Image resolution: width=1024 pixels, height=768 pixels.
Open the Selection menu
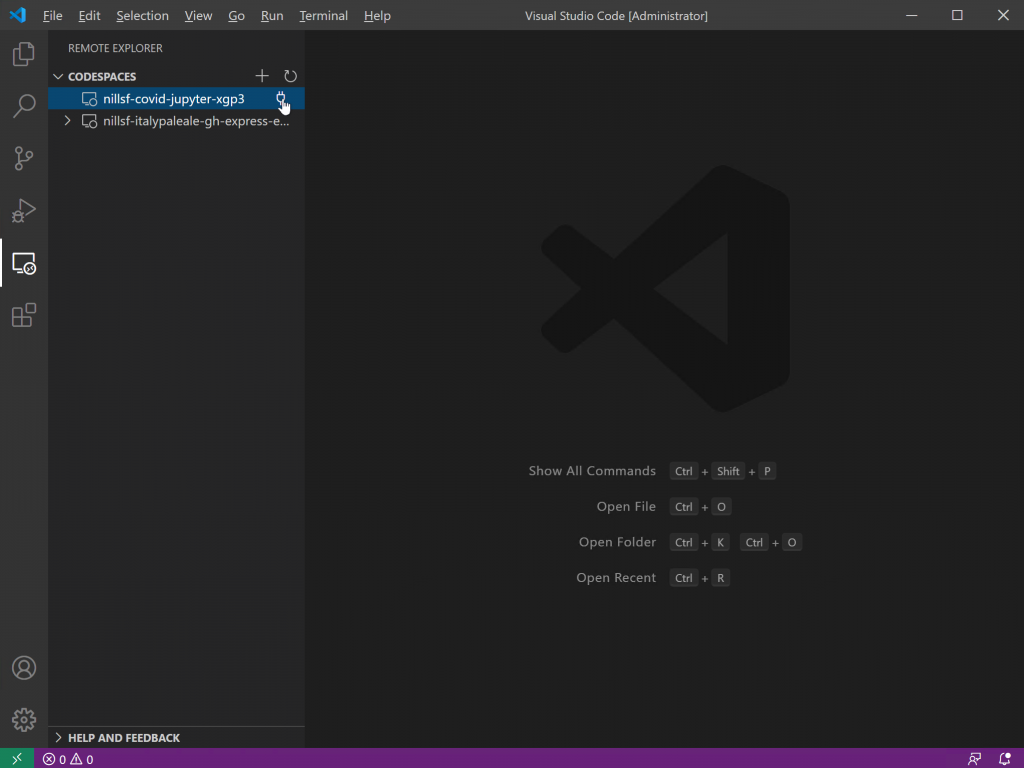(142, 16)
